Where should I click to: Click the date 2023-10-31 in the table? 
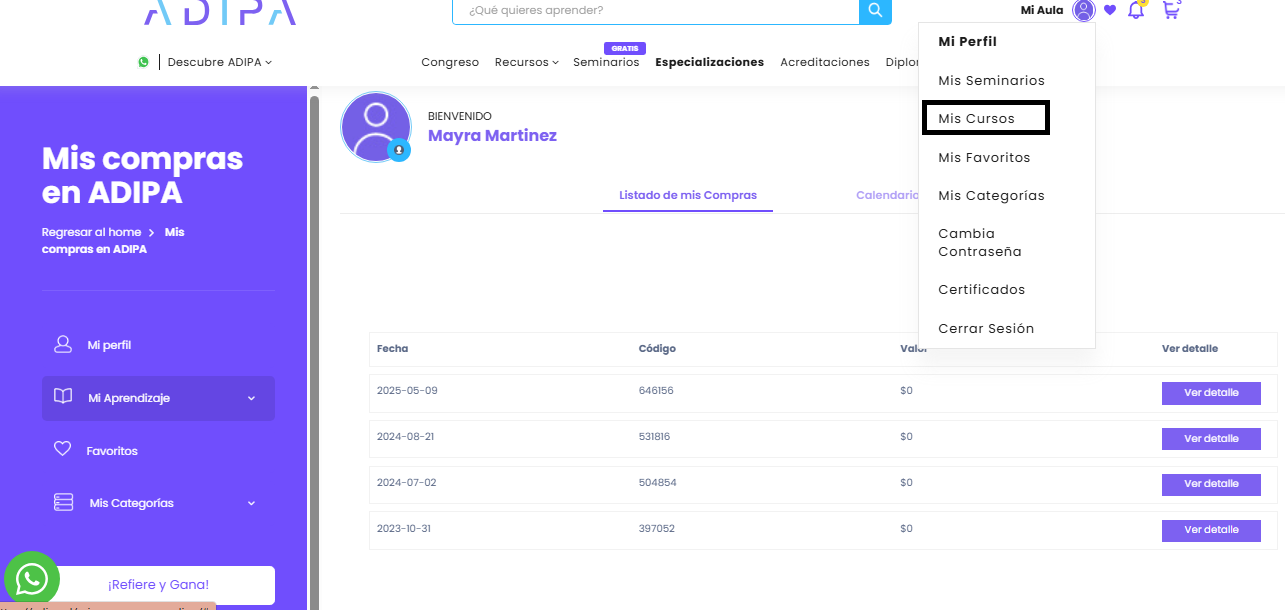pyautogui.click(x=405, y=528)
